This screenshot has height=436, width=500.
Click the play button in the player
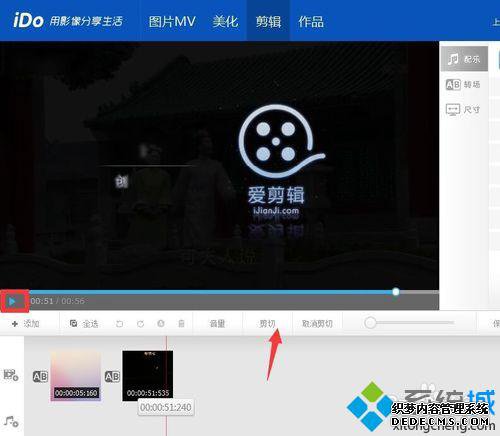pos(12,301)
